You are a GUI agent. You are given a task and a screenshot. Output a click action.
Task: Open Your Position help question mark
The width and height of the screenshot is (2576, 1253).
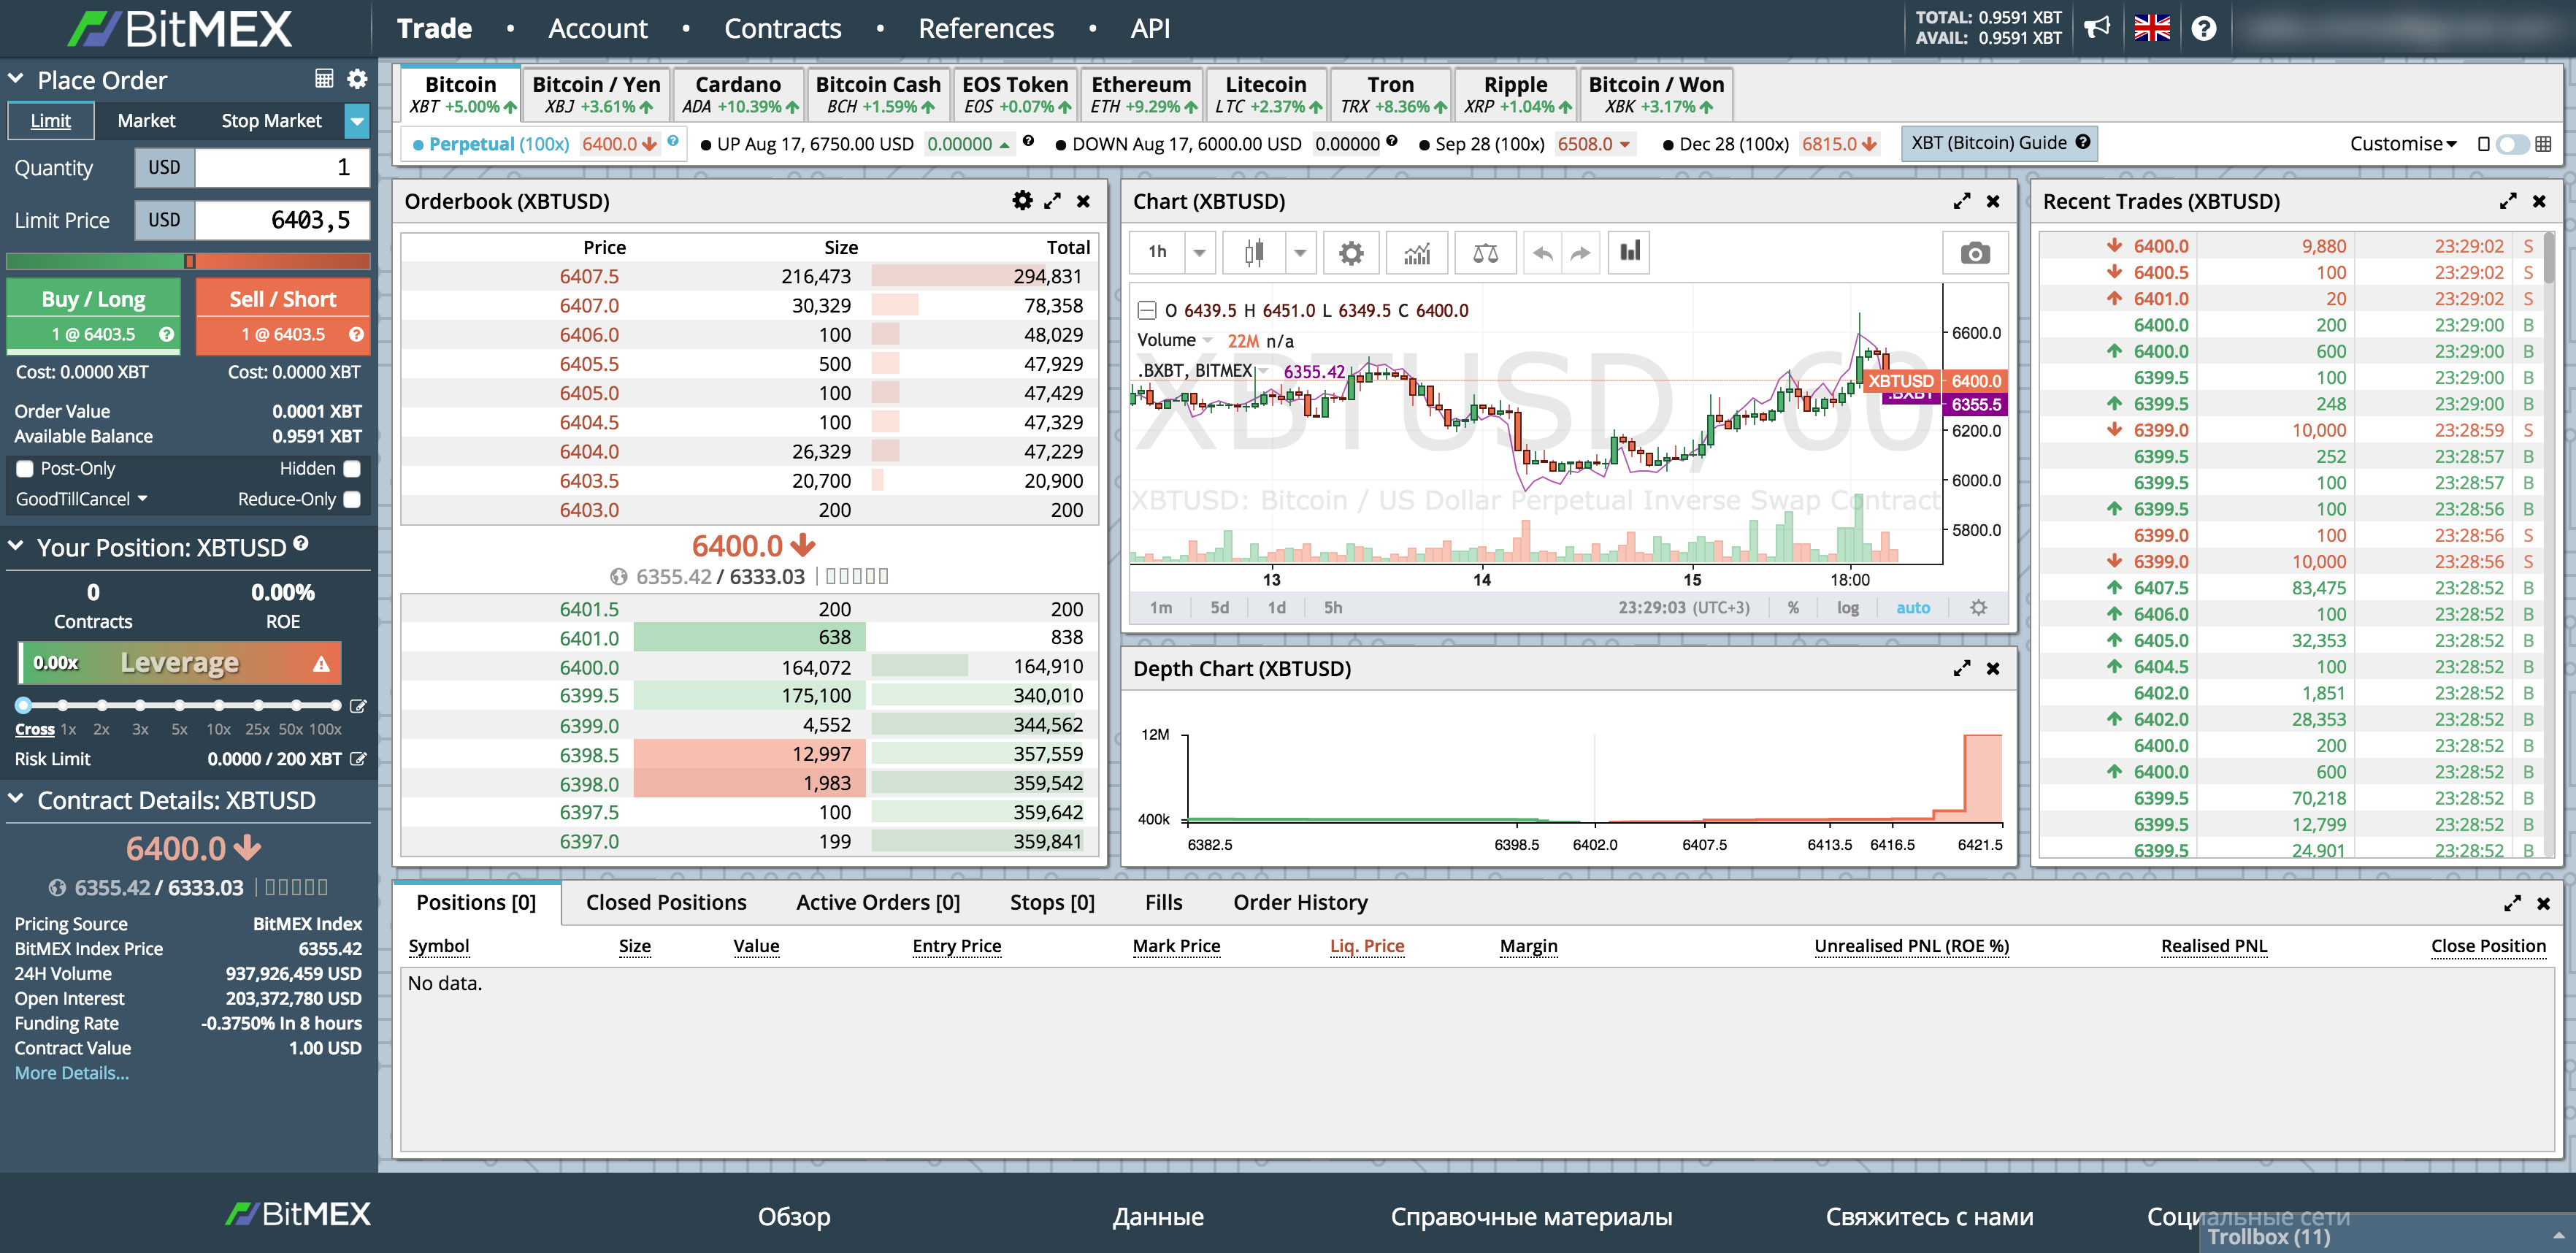coord(301,544)
